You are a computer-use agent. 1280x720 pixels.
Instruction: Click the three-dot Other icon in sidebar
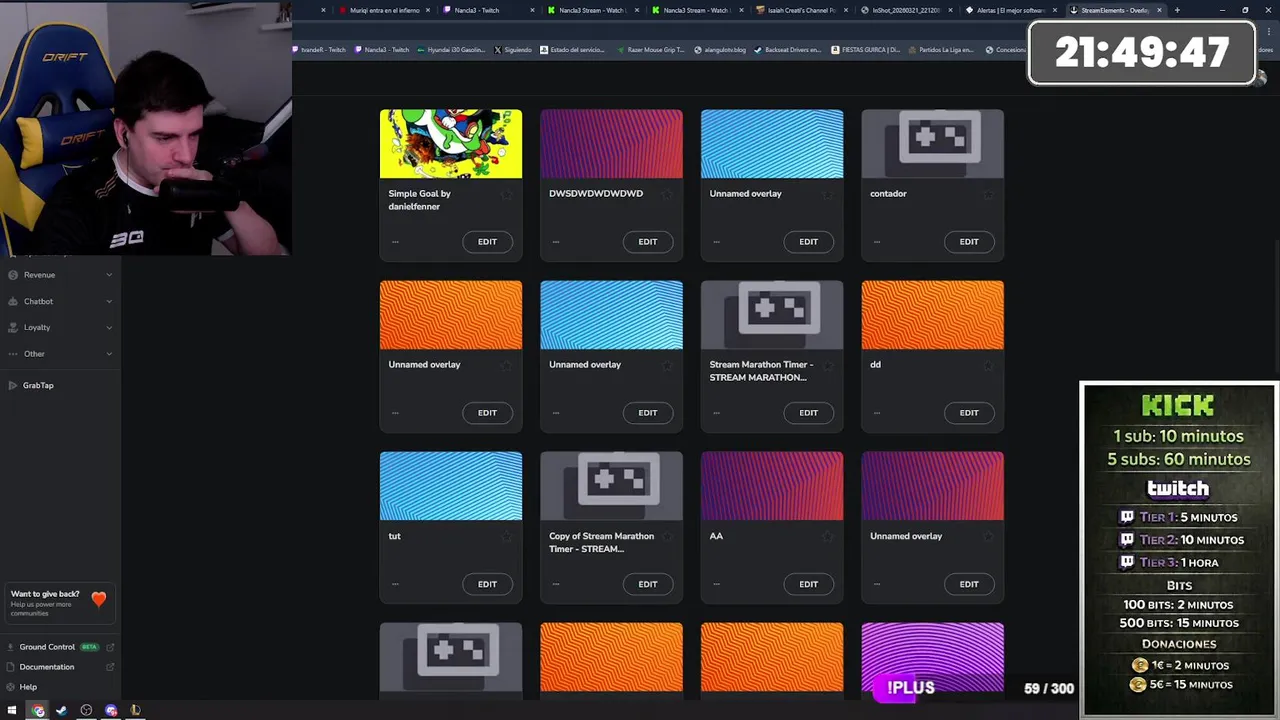coord(13,354)
